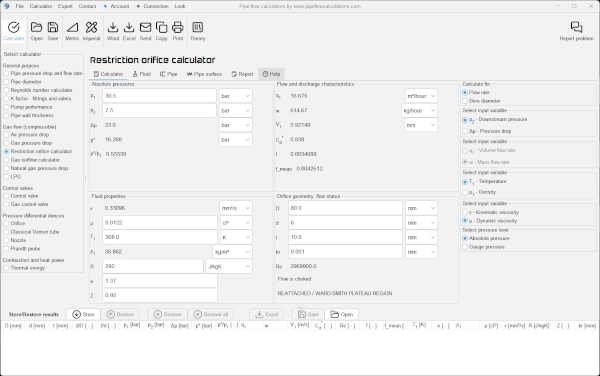The image size is (600, 376).
Task: Switch to the Pipe surface tab
Action: point(204,74)
